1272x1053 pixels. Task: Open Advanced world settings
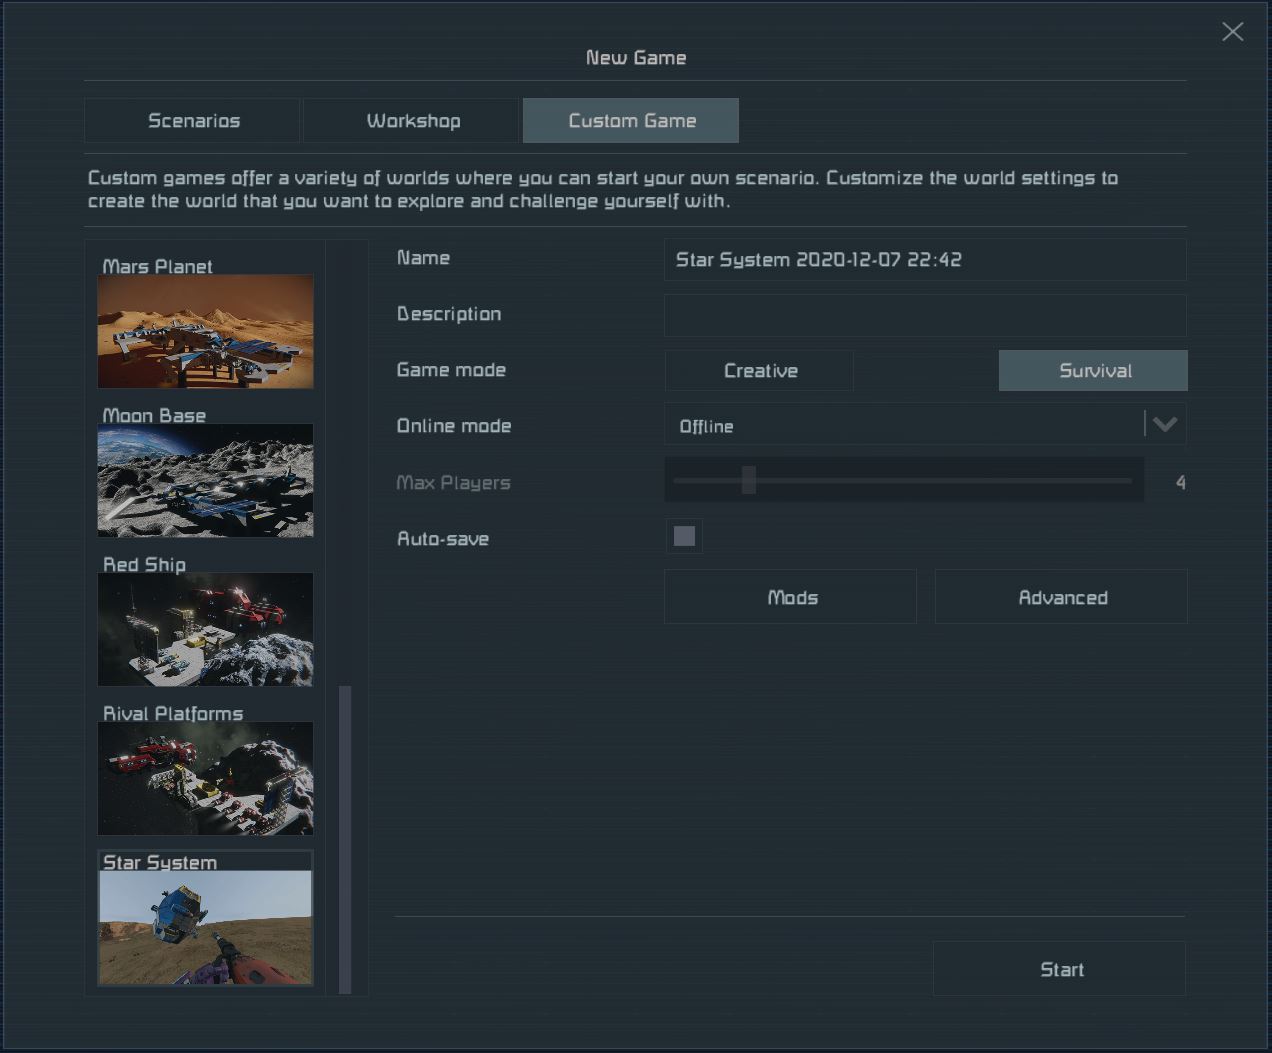pyautogui.click(x=1061, y=598)
